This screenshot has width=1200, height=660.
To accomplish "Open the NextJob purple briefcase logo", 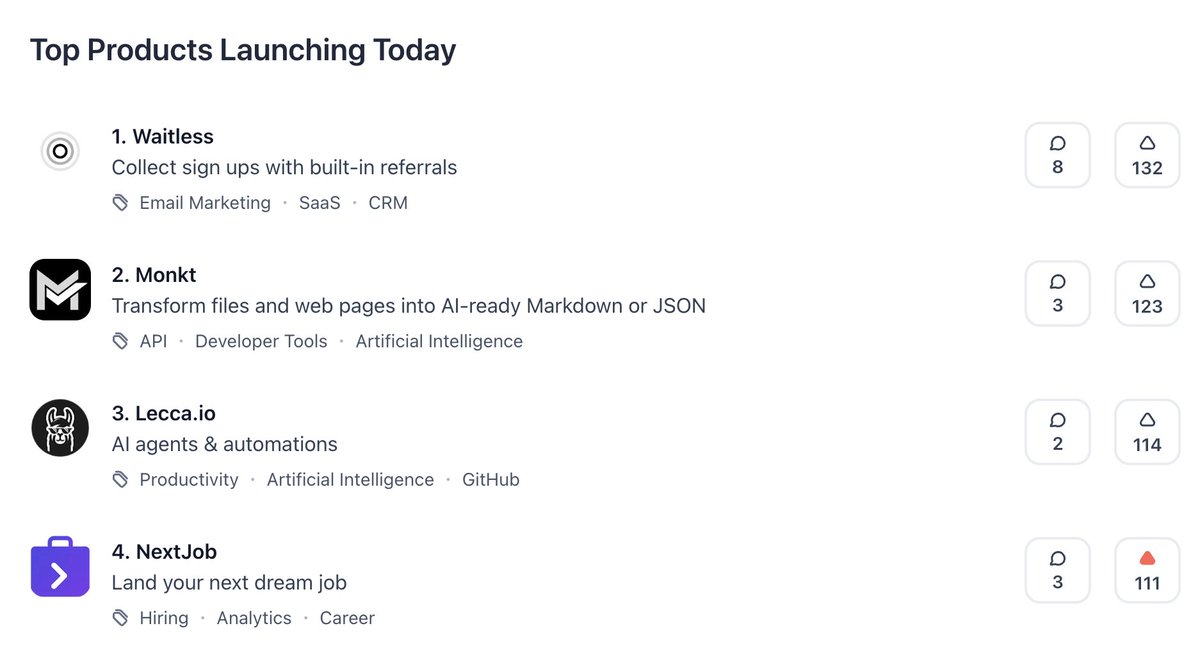I will tap(60, 566).
